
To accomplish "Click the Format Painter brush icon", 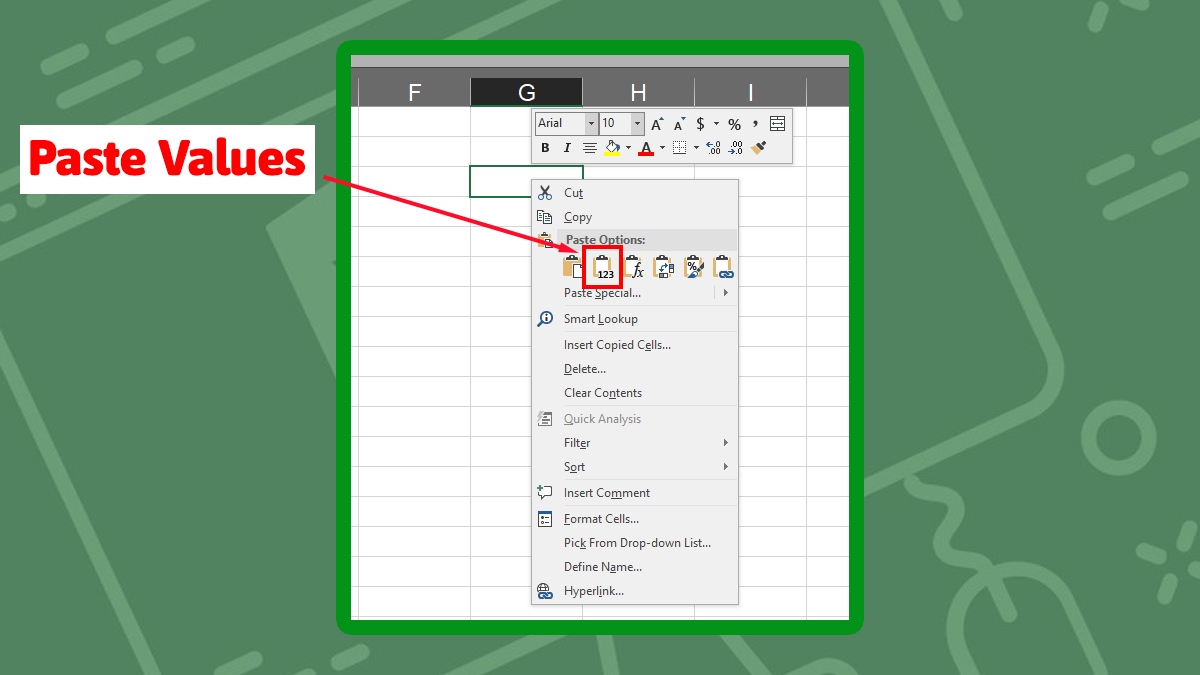I will click(759, 148).
